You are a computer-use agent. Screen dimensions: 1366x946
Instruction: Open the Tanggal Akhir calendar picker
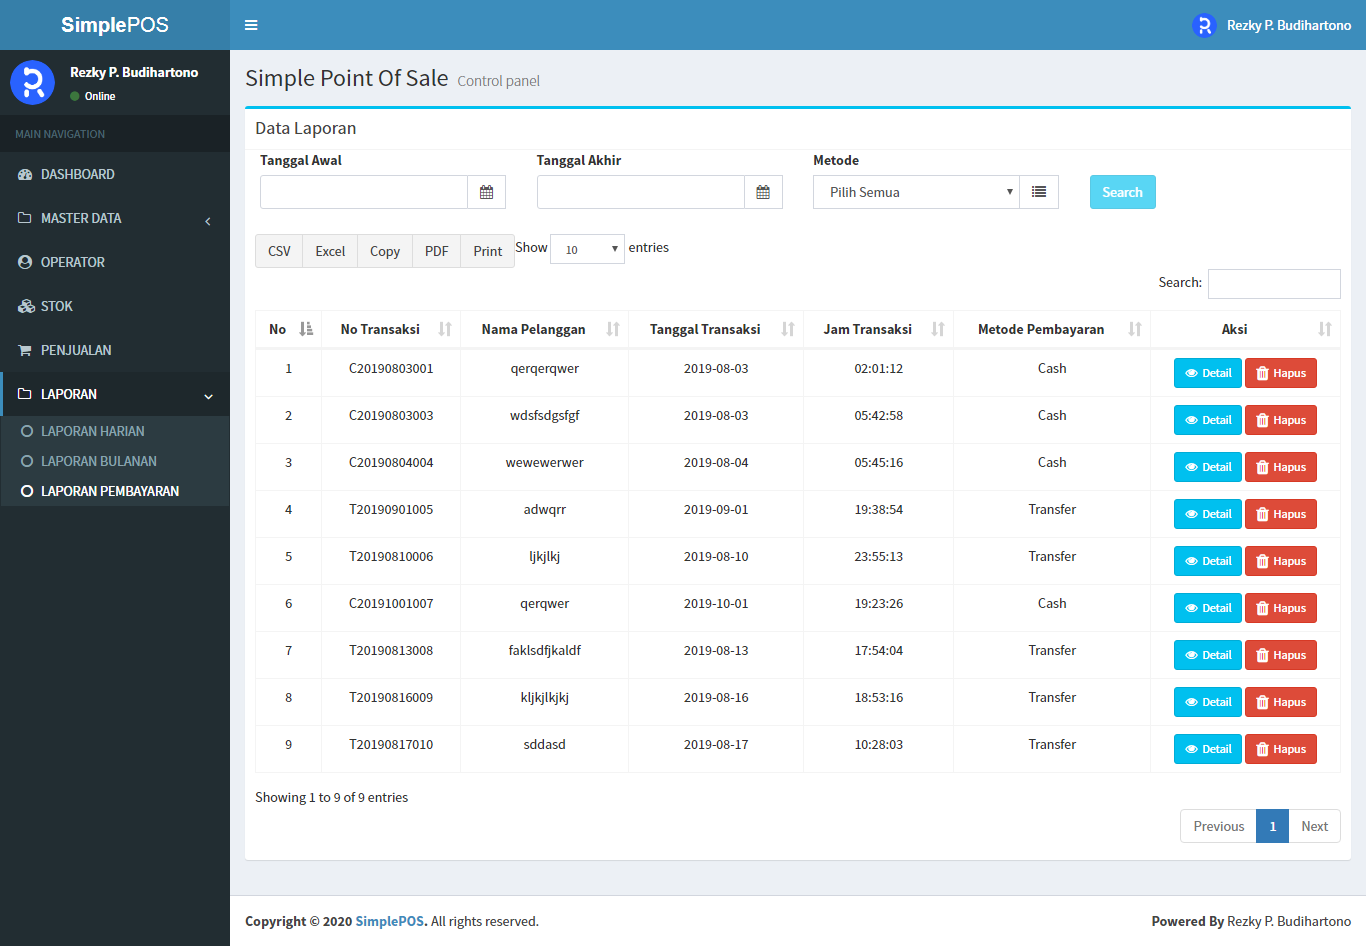[763, 191]
